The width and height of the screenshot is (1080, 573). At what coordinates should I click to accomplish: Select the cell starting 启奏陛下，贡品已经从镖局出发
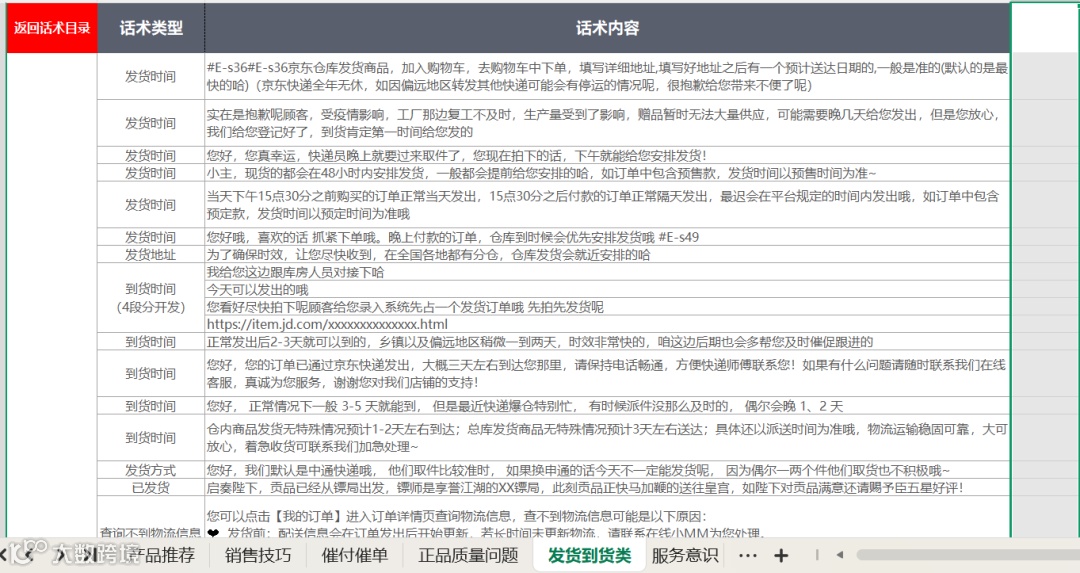[608, 488]
